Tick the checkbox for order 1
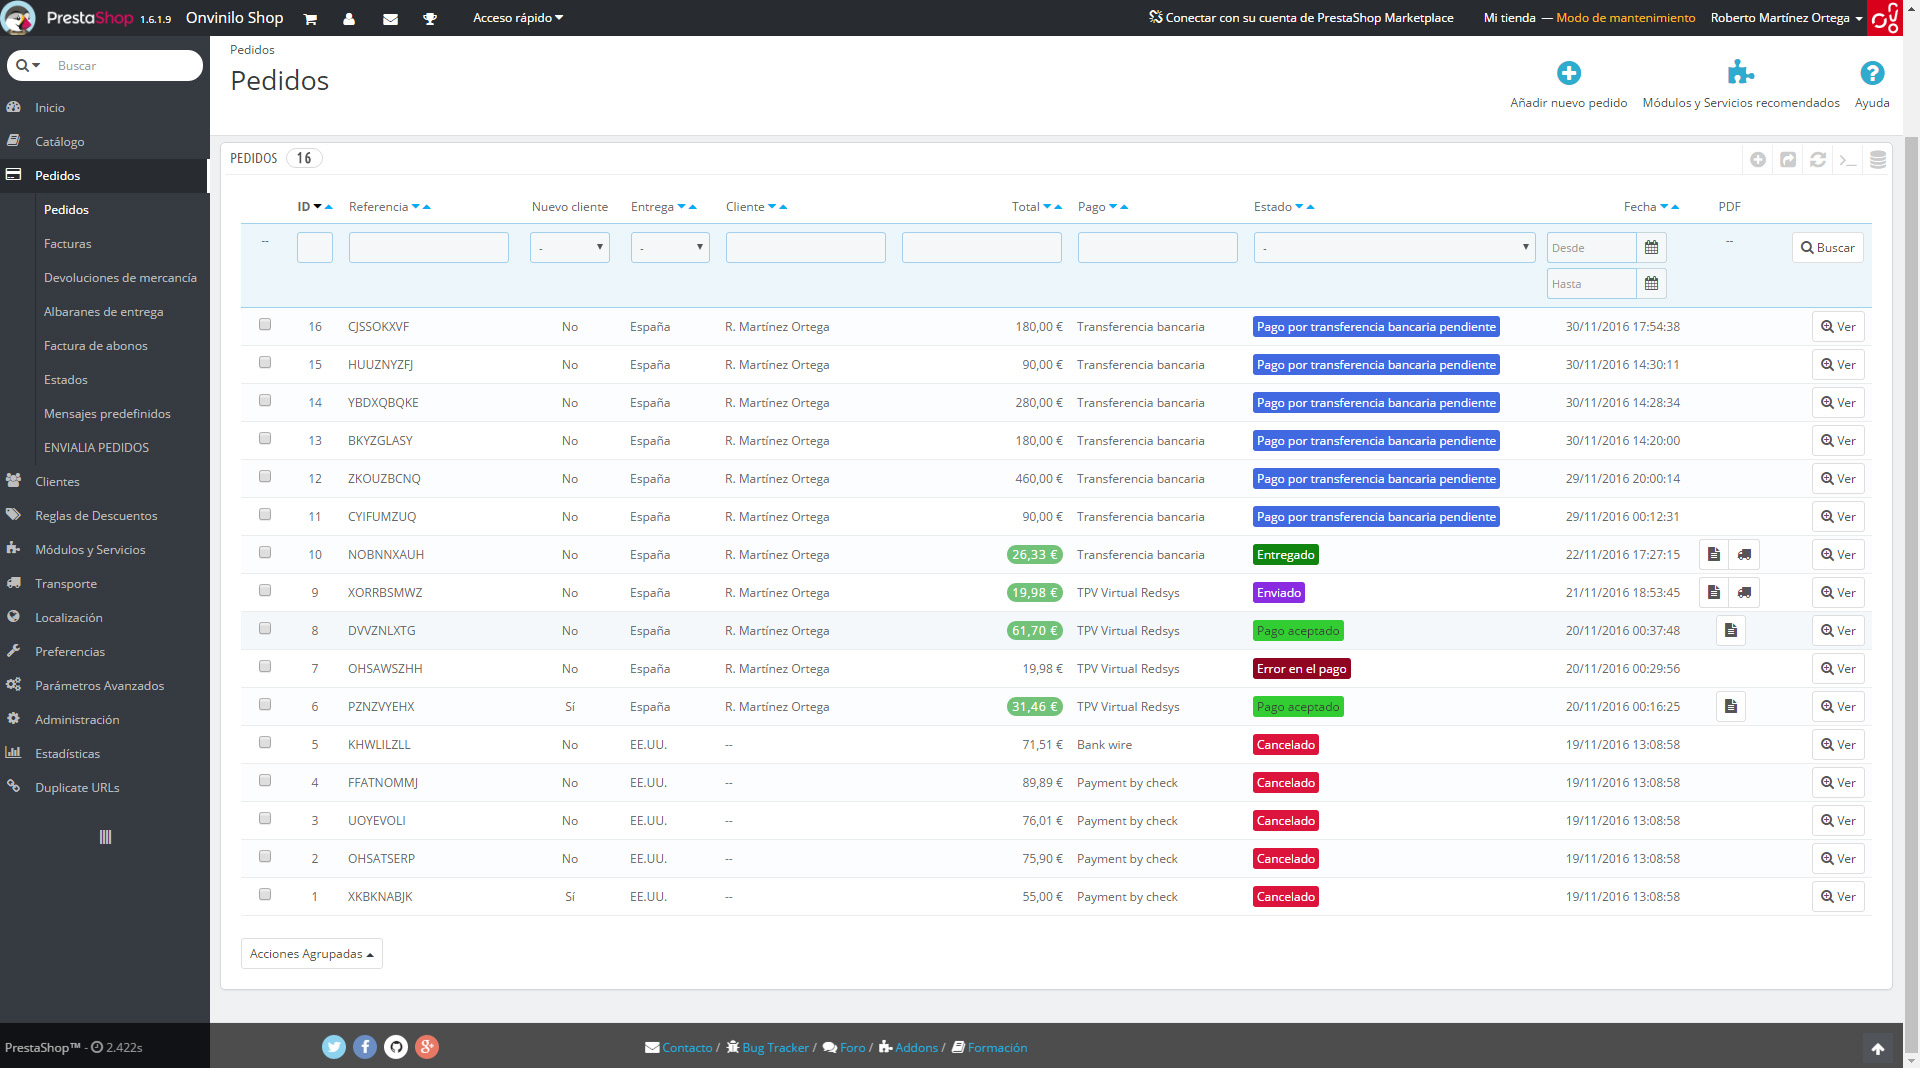Screen dimensions: 1920x1068 [x=265, y=895]
